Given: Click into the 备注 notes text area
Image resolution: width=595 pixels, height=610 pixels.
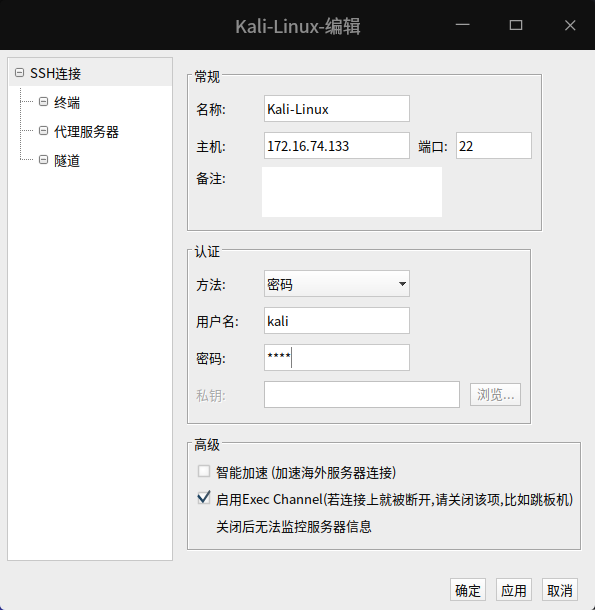Looking at the screenshot, I should pyautogui.click(x=352, y=192).
